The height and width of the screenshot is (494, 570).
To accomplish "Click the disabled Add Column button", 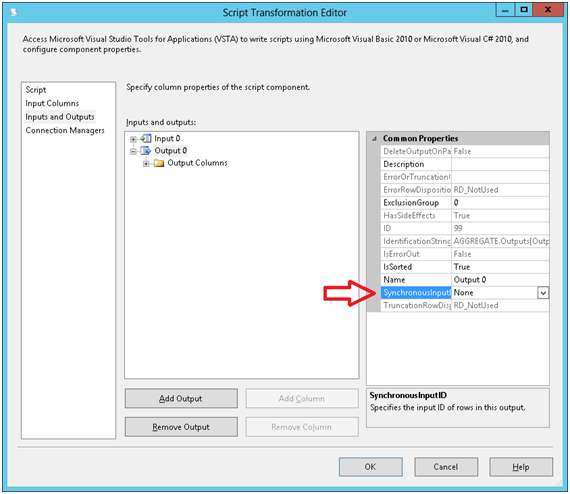I will pyautogui.click(x=302, y=398).
